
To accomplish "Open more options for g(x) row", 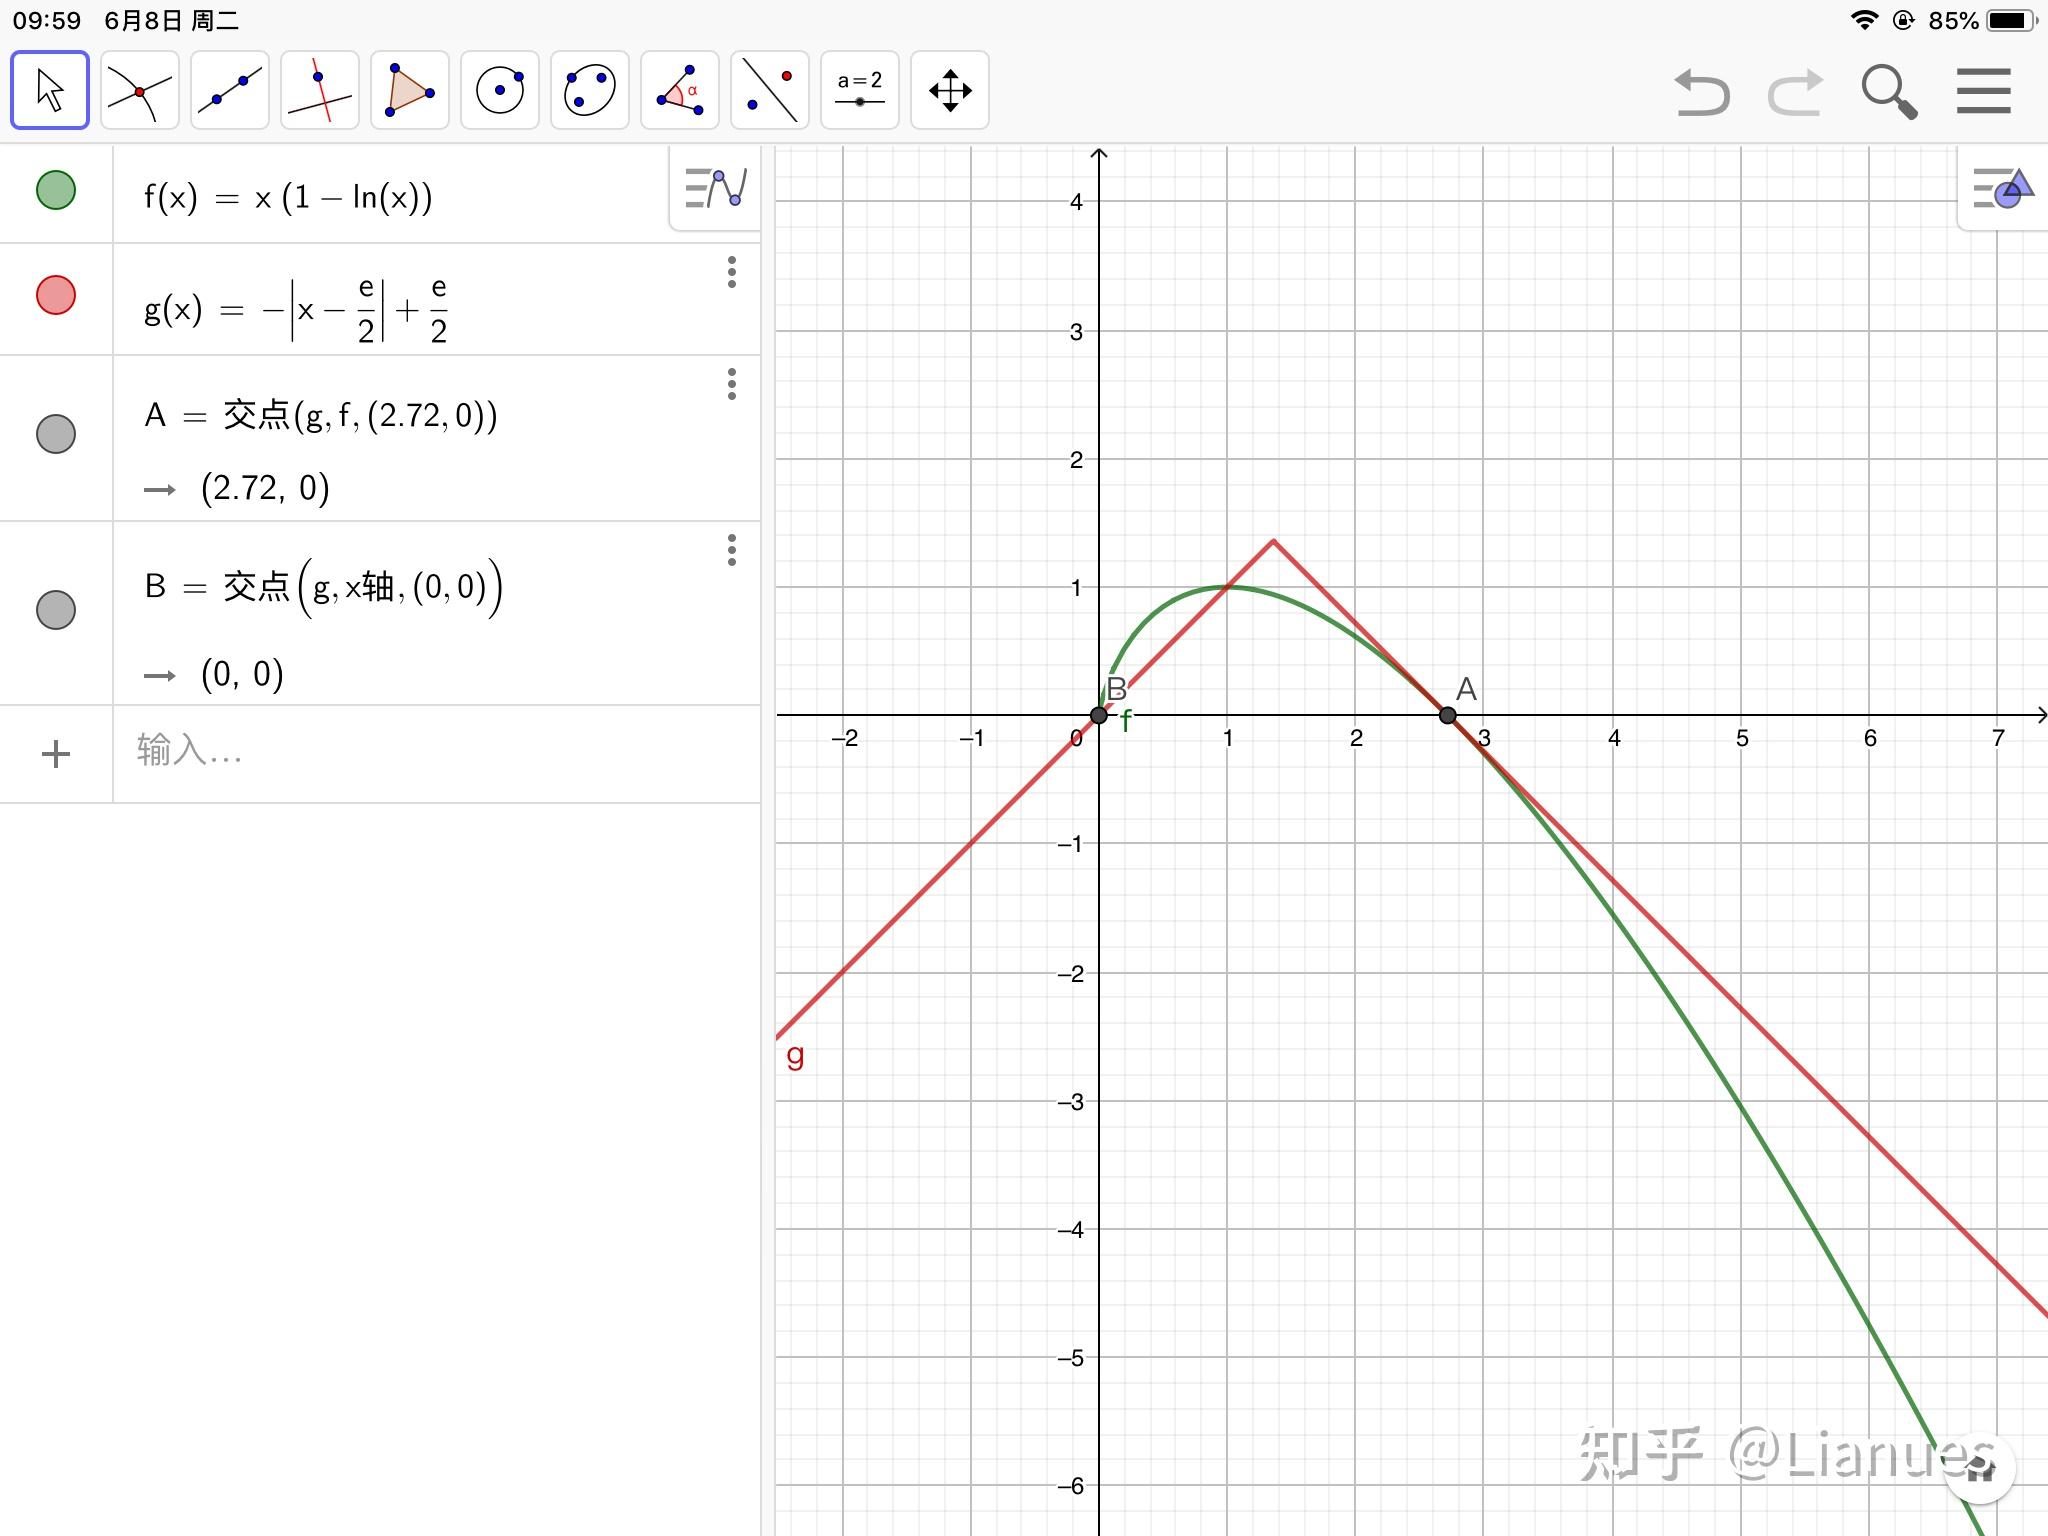I will coord(732,272).
